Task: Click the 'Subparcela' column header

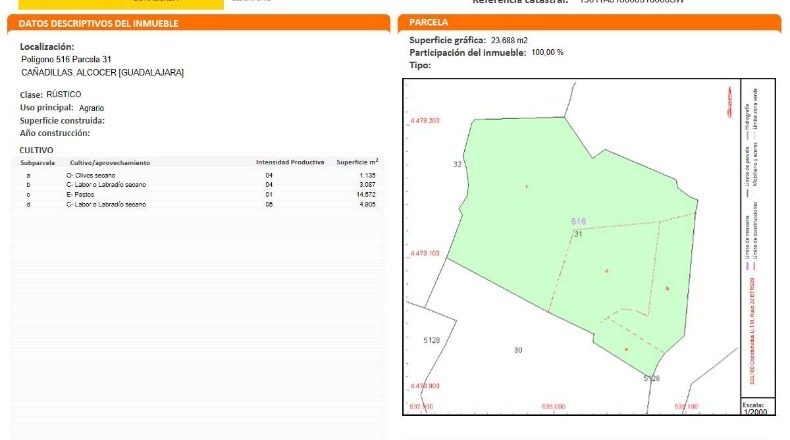Action: [38, 163]
